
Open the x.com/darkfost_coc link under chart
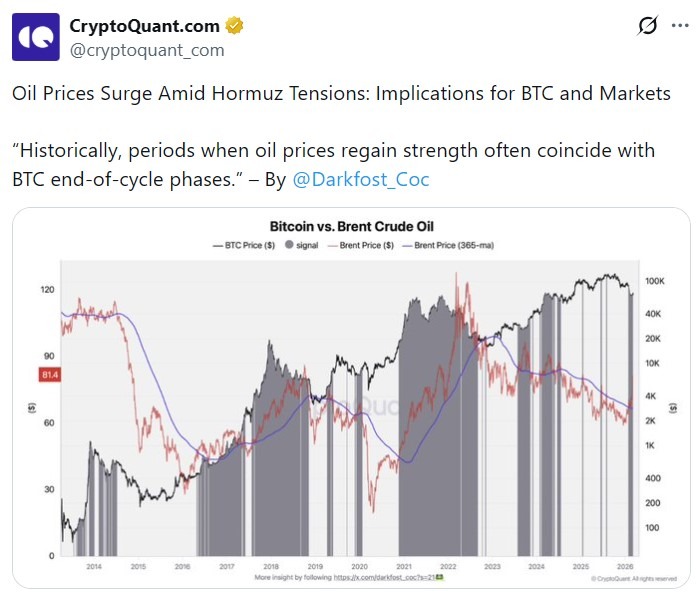(379, 577)
